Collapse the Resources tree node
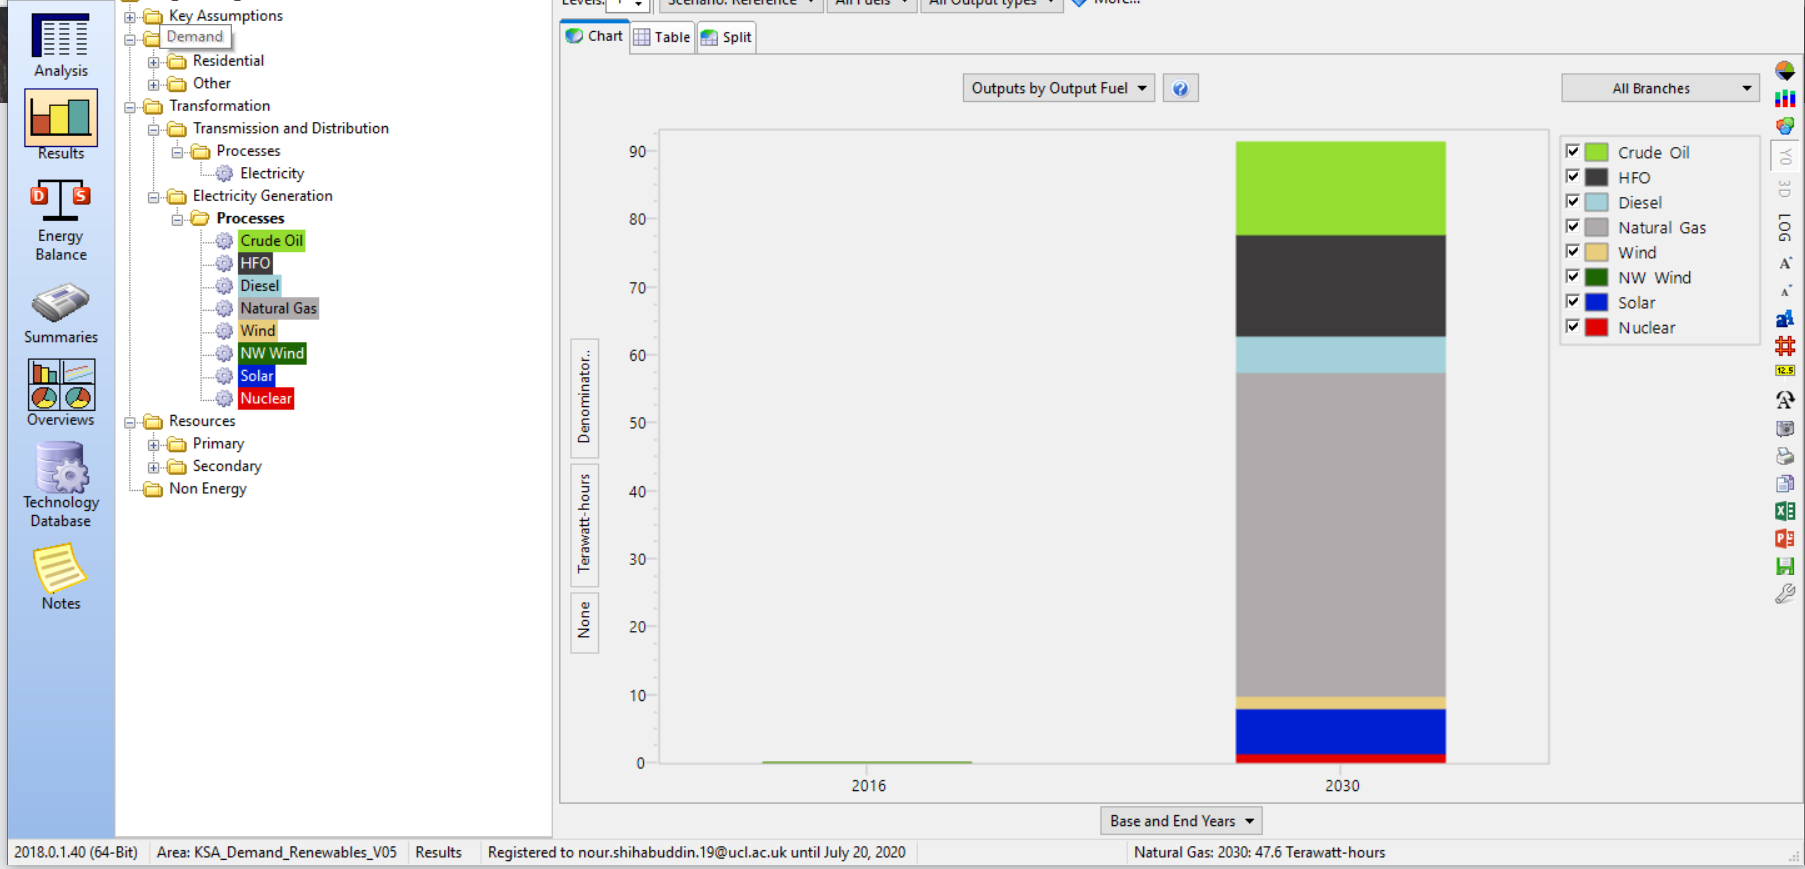The width and height of the screenshot is (1805, 869). coord(130,422)
